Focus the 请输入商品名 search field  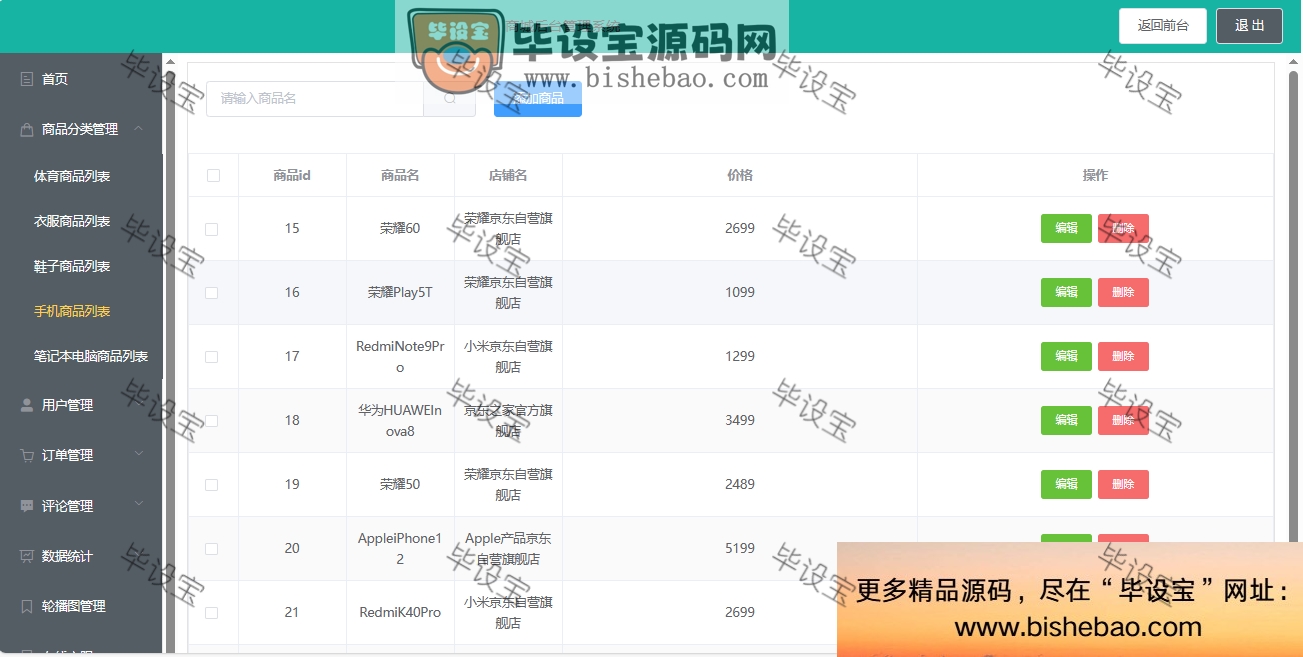[315, 98]
